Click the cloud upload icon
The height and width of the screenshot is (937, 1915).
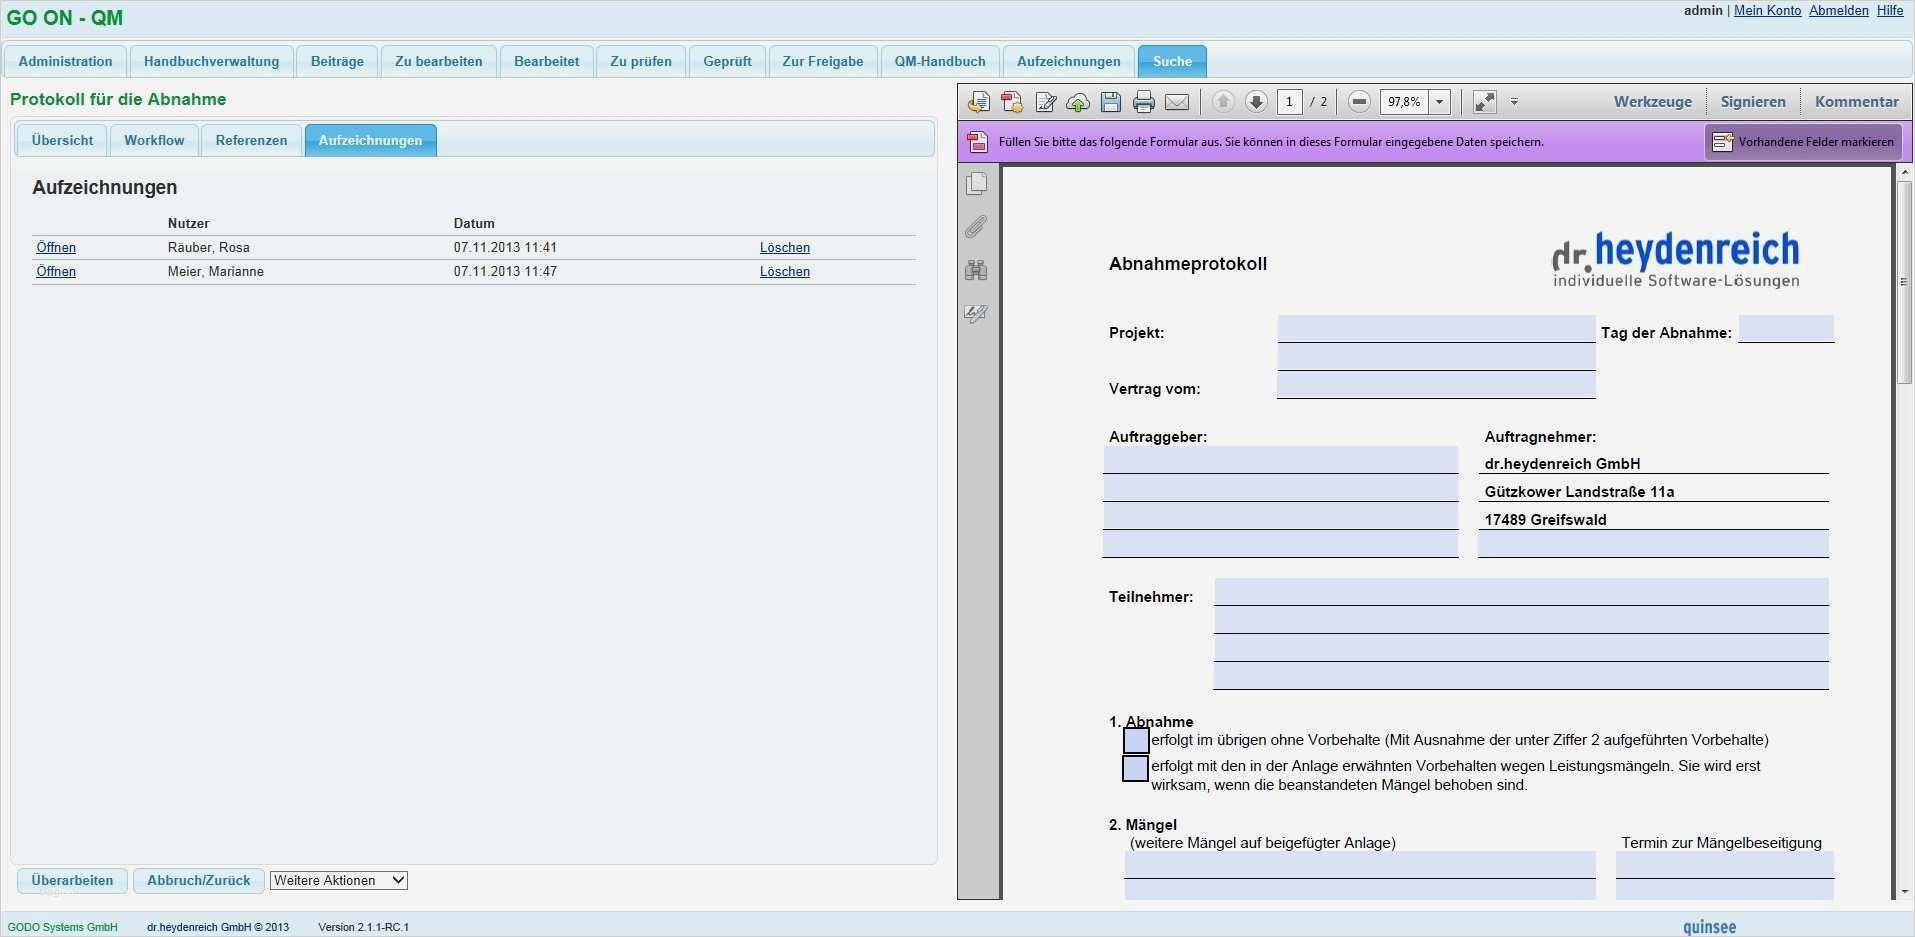1078,102
